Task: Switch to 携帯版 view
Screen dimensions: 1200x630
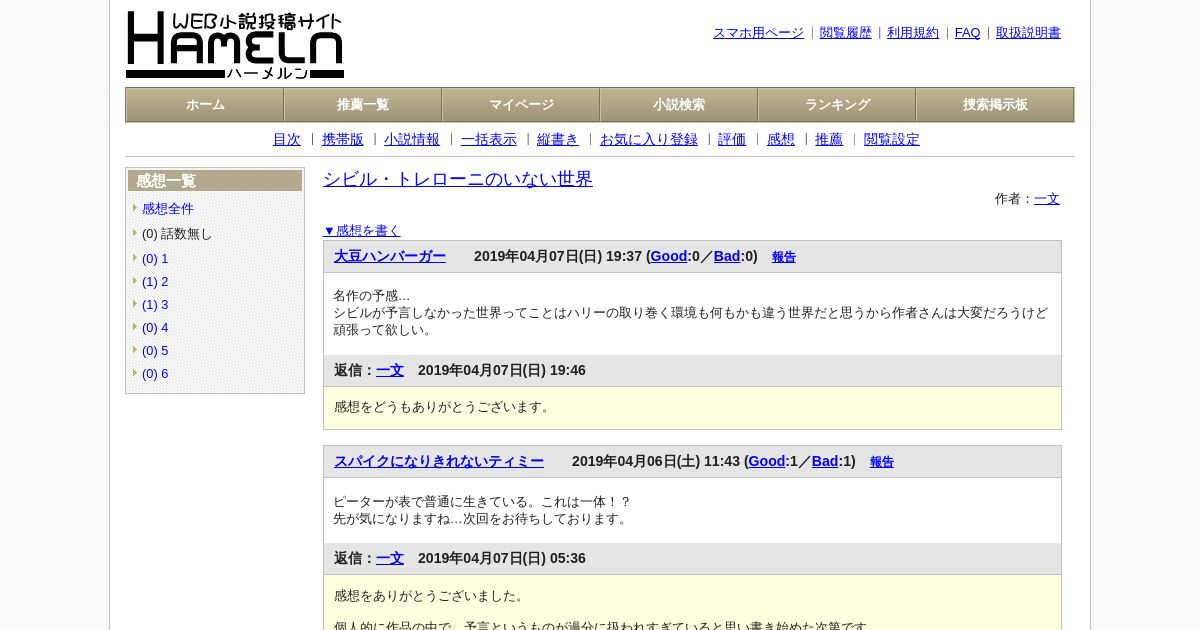Action: (x=343, y=140)
